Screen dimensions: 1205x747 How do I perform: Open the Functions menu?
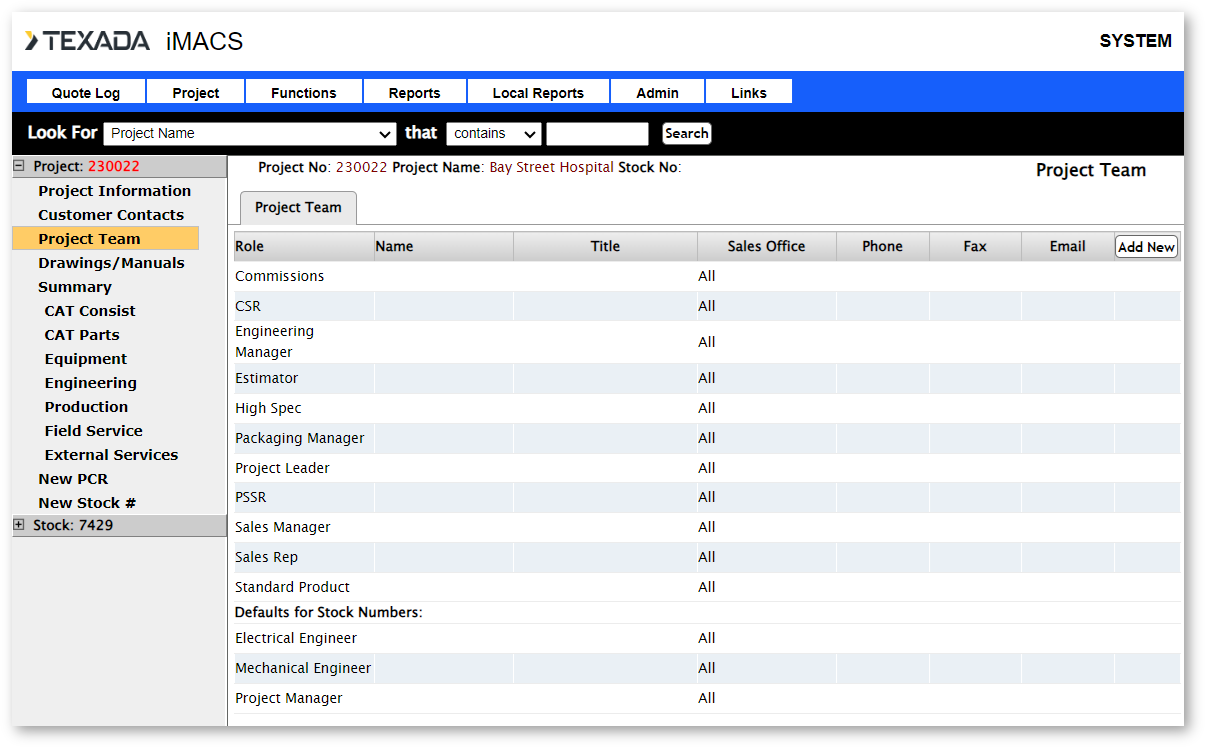tap(303, 93)
